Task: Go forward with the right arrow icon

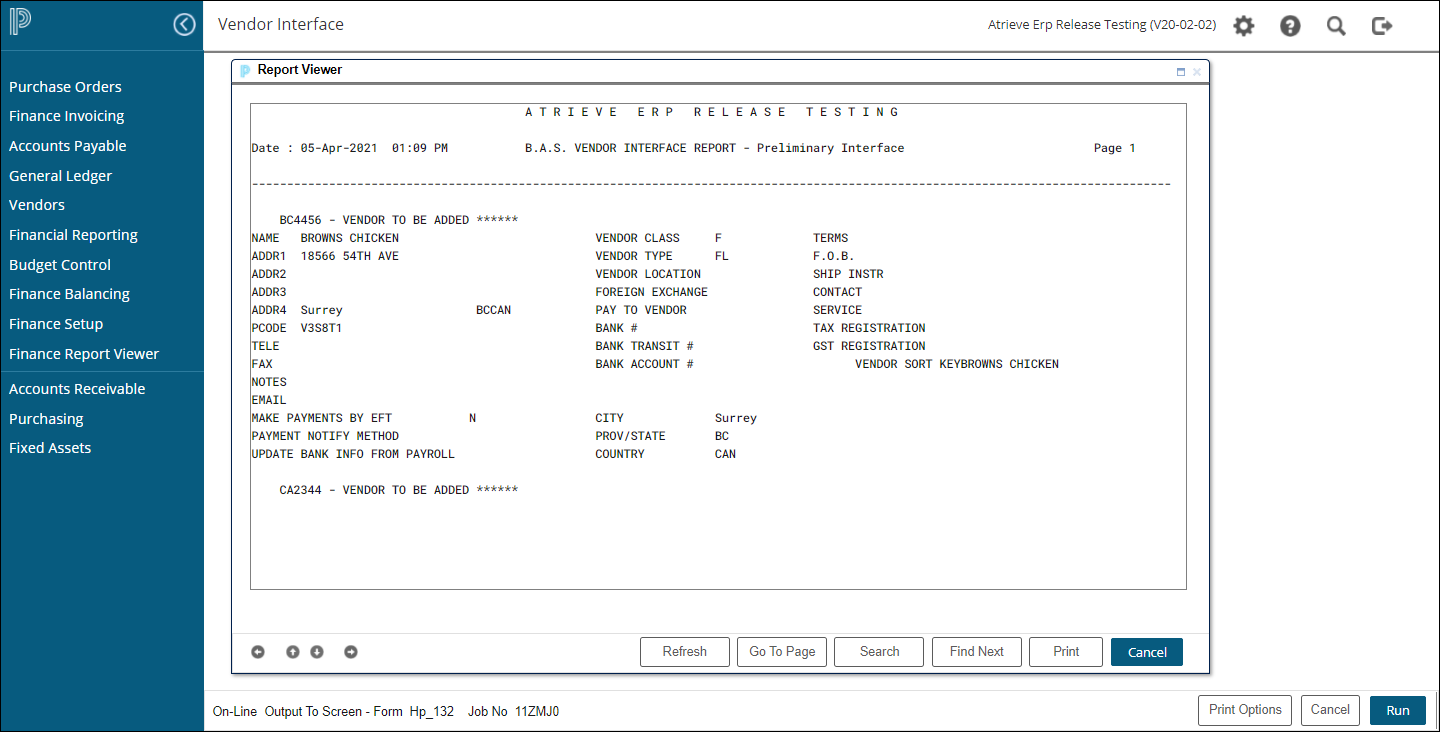Action: tap(351, 652)
